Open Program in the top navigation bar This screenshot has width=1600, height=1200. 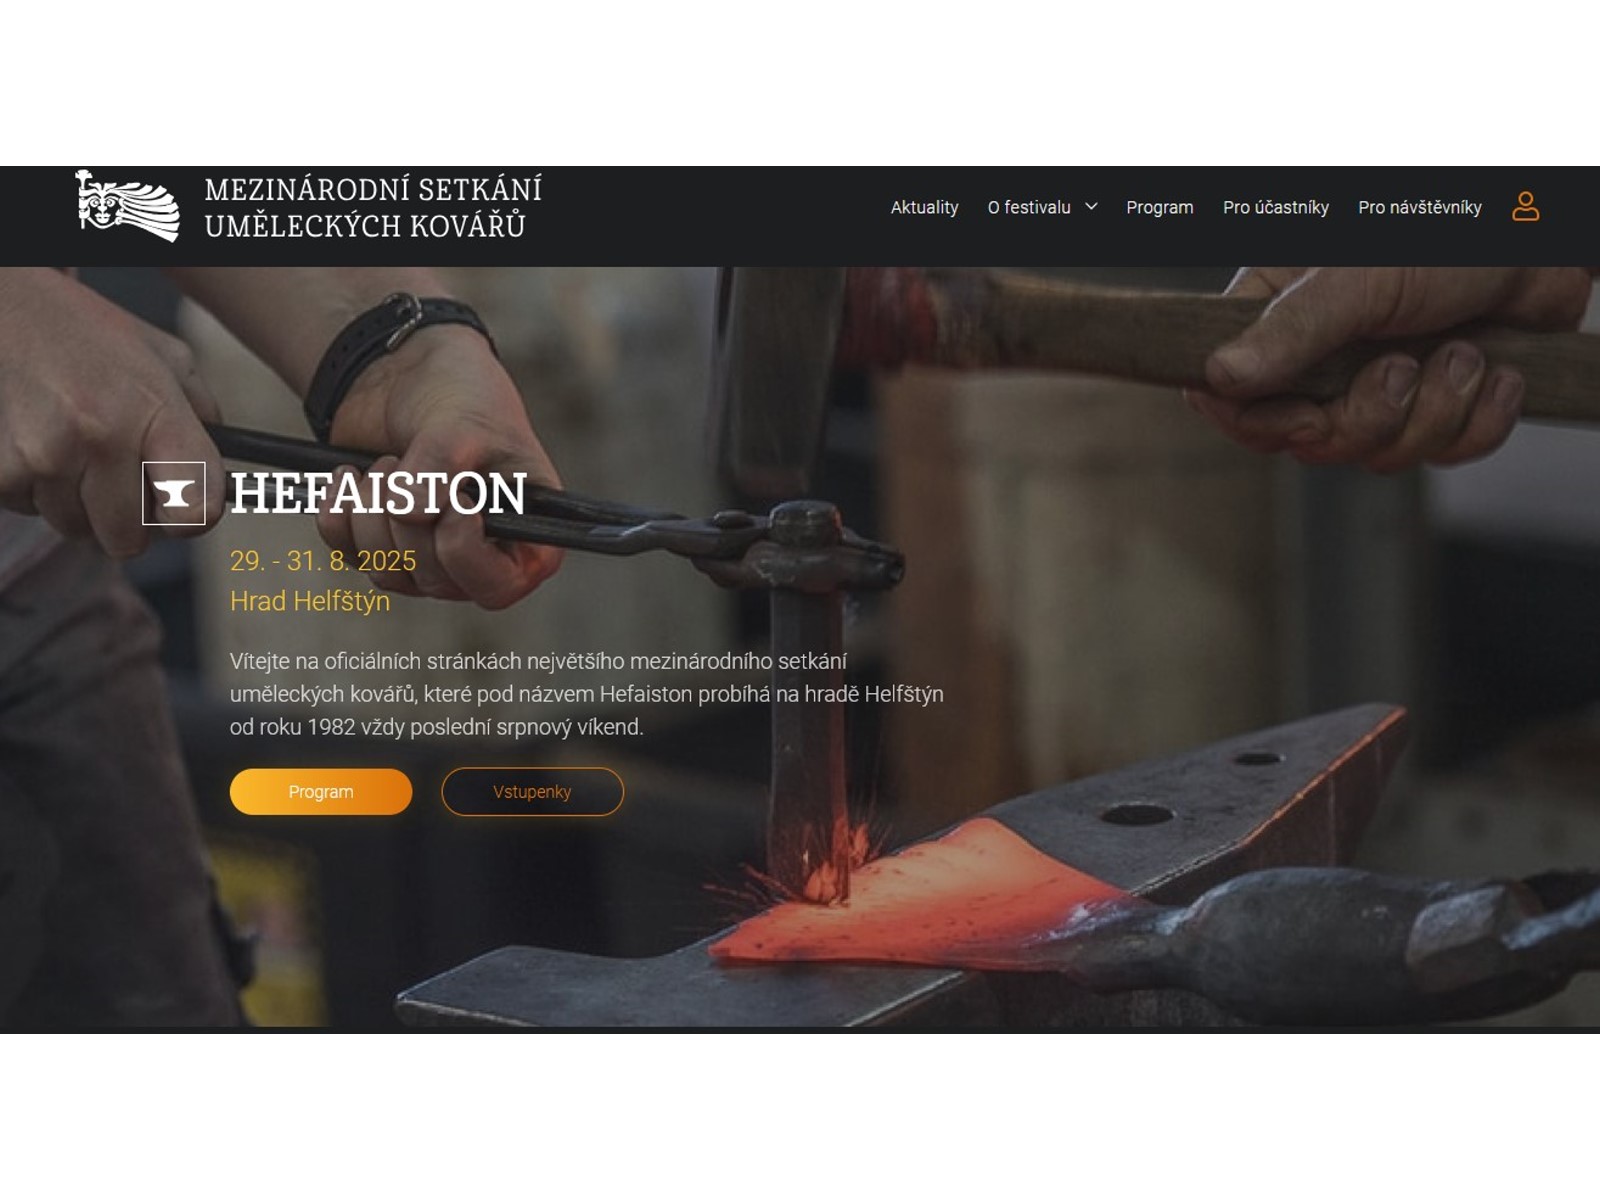[x=1160, y=208]
